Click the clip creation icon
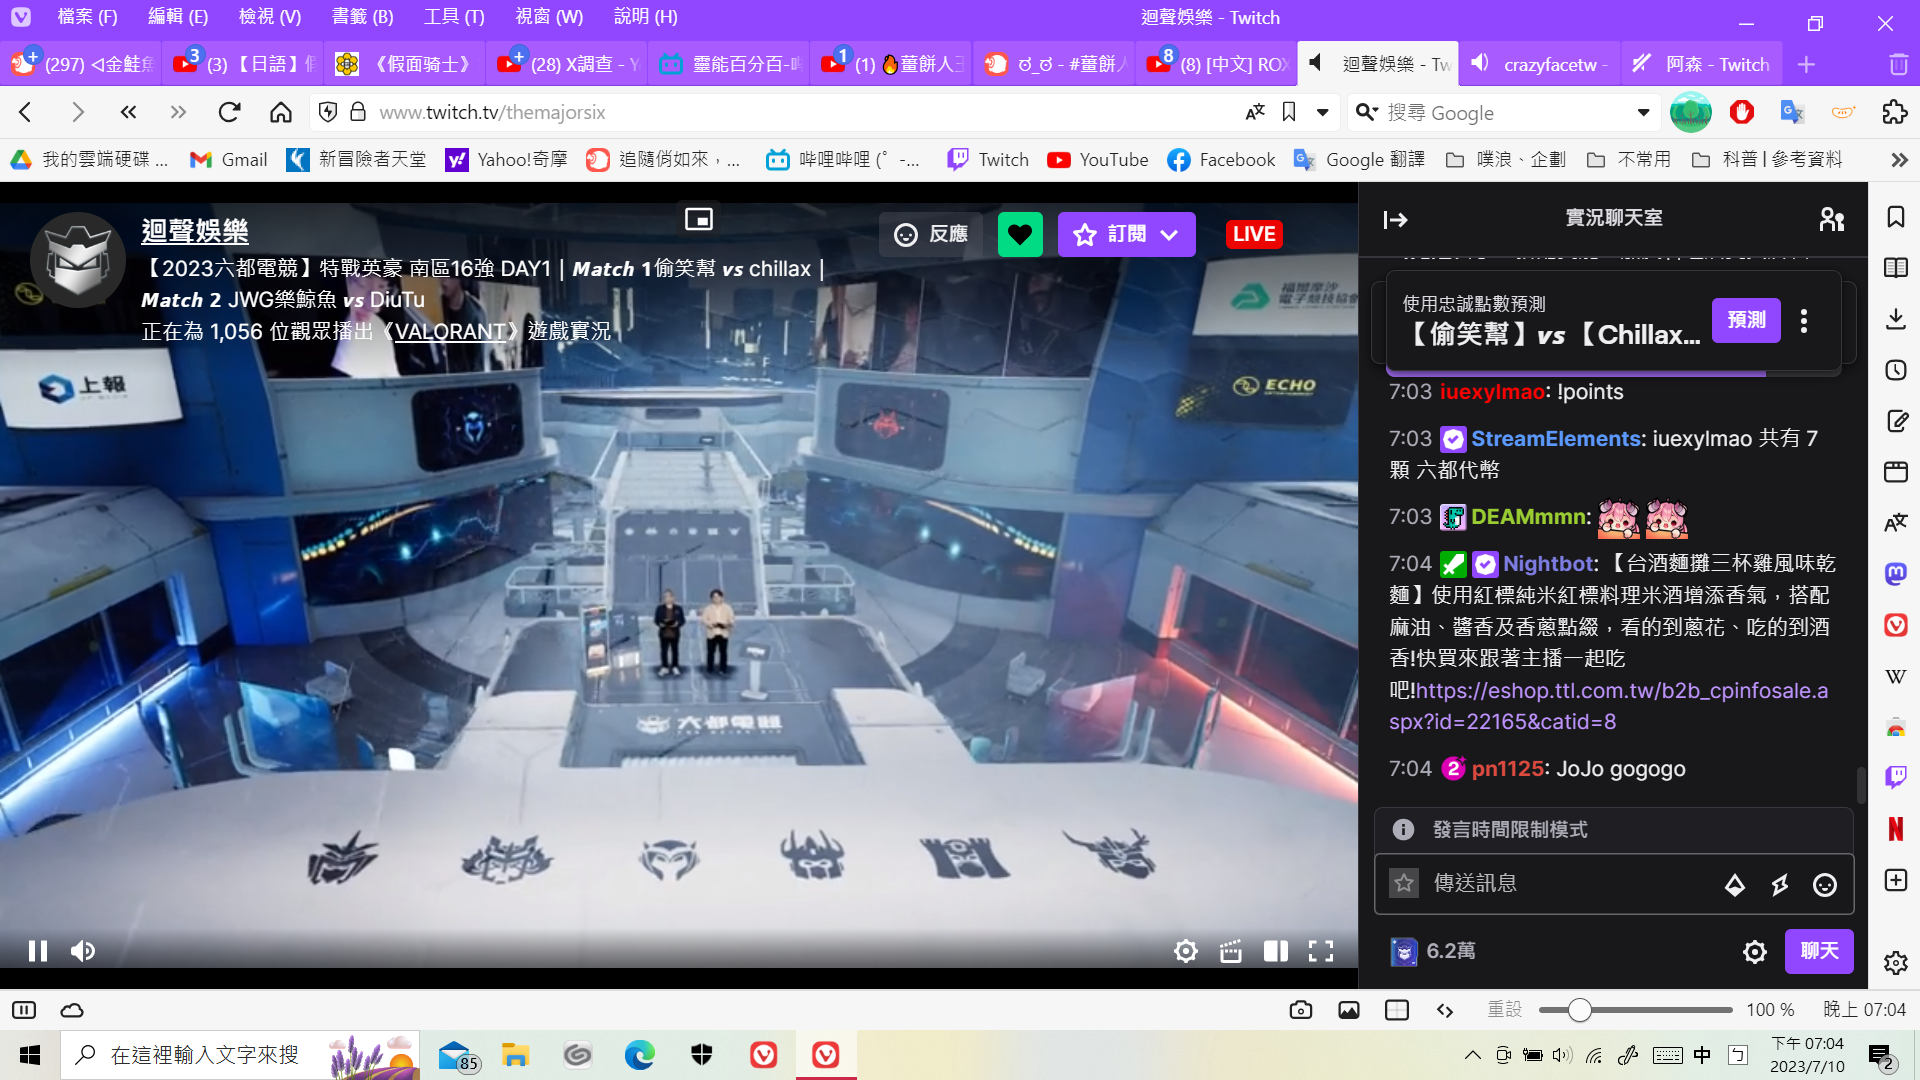This screenshot has height=1080, width=1920. pyautogui.click(x=1231, y=951)
